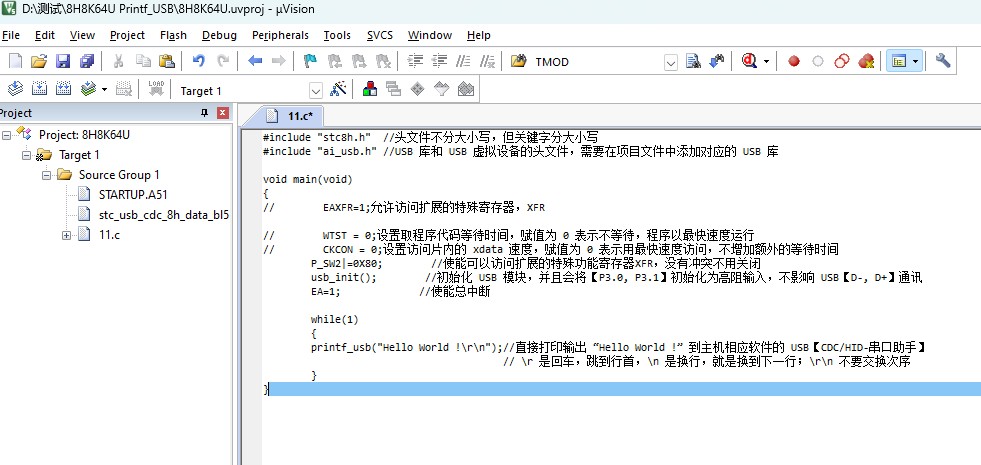The width and height of the screenshot is (981, 465).
Task: Launch the Pack Installer icon
Action: pos(465,89)
